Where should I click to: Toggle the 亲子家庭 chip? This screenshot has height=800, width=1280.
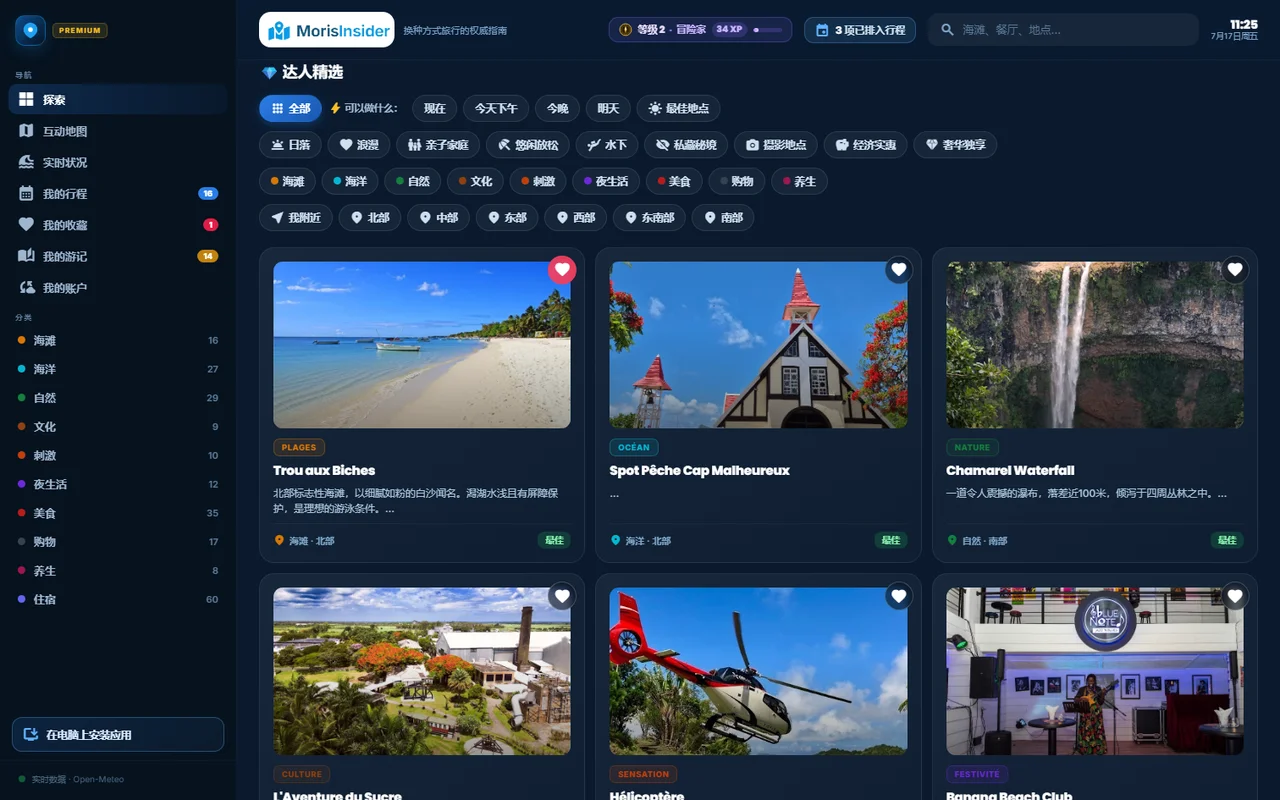pyautogui.click(x=439, y=145)
